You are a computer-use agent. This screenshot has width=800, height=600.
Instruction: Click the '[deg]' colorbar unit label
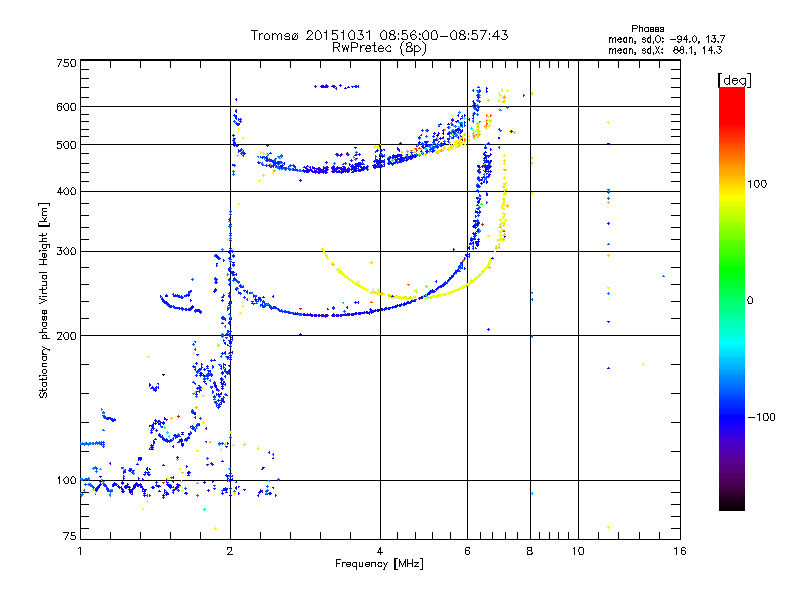click(734, 80)
